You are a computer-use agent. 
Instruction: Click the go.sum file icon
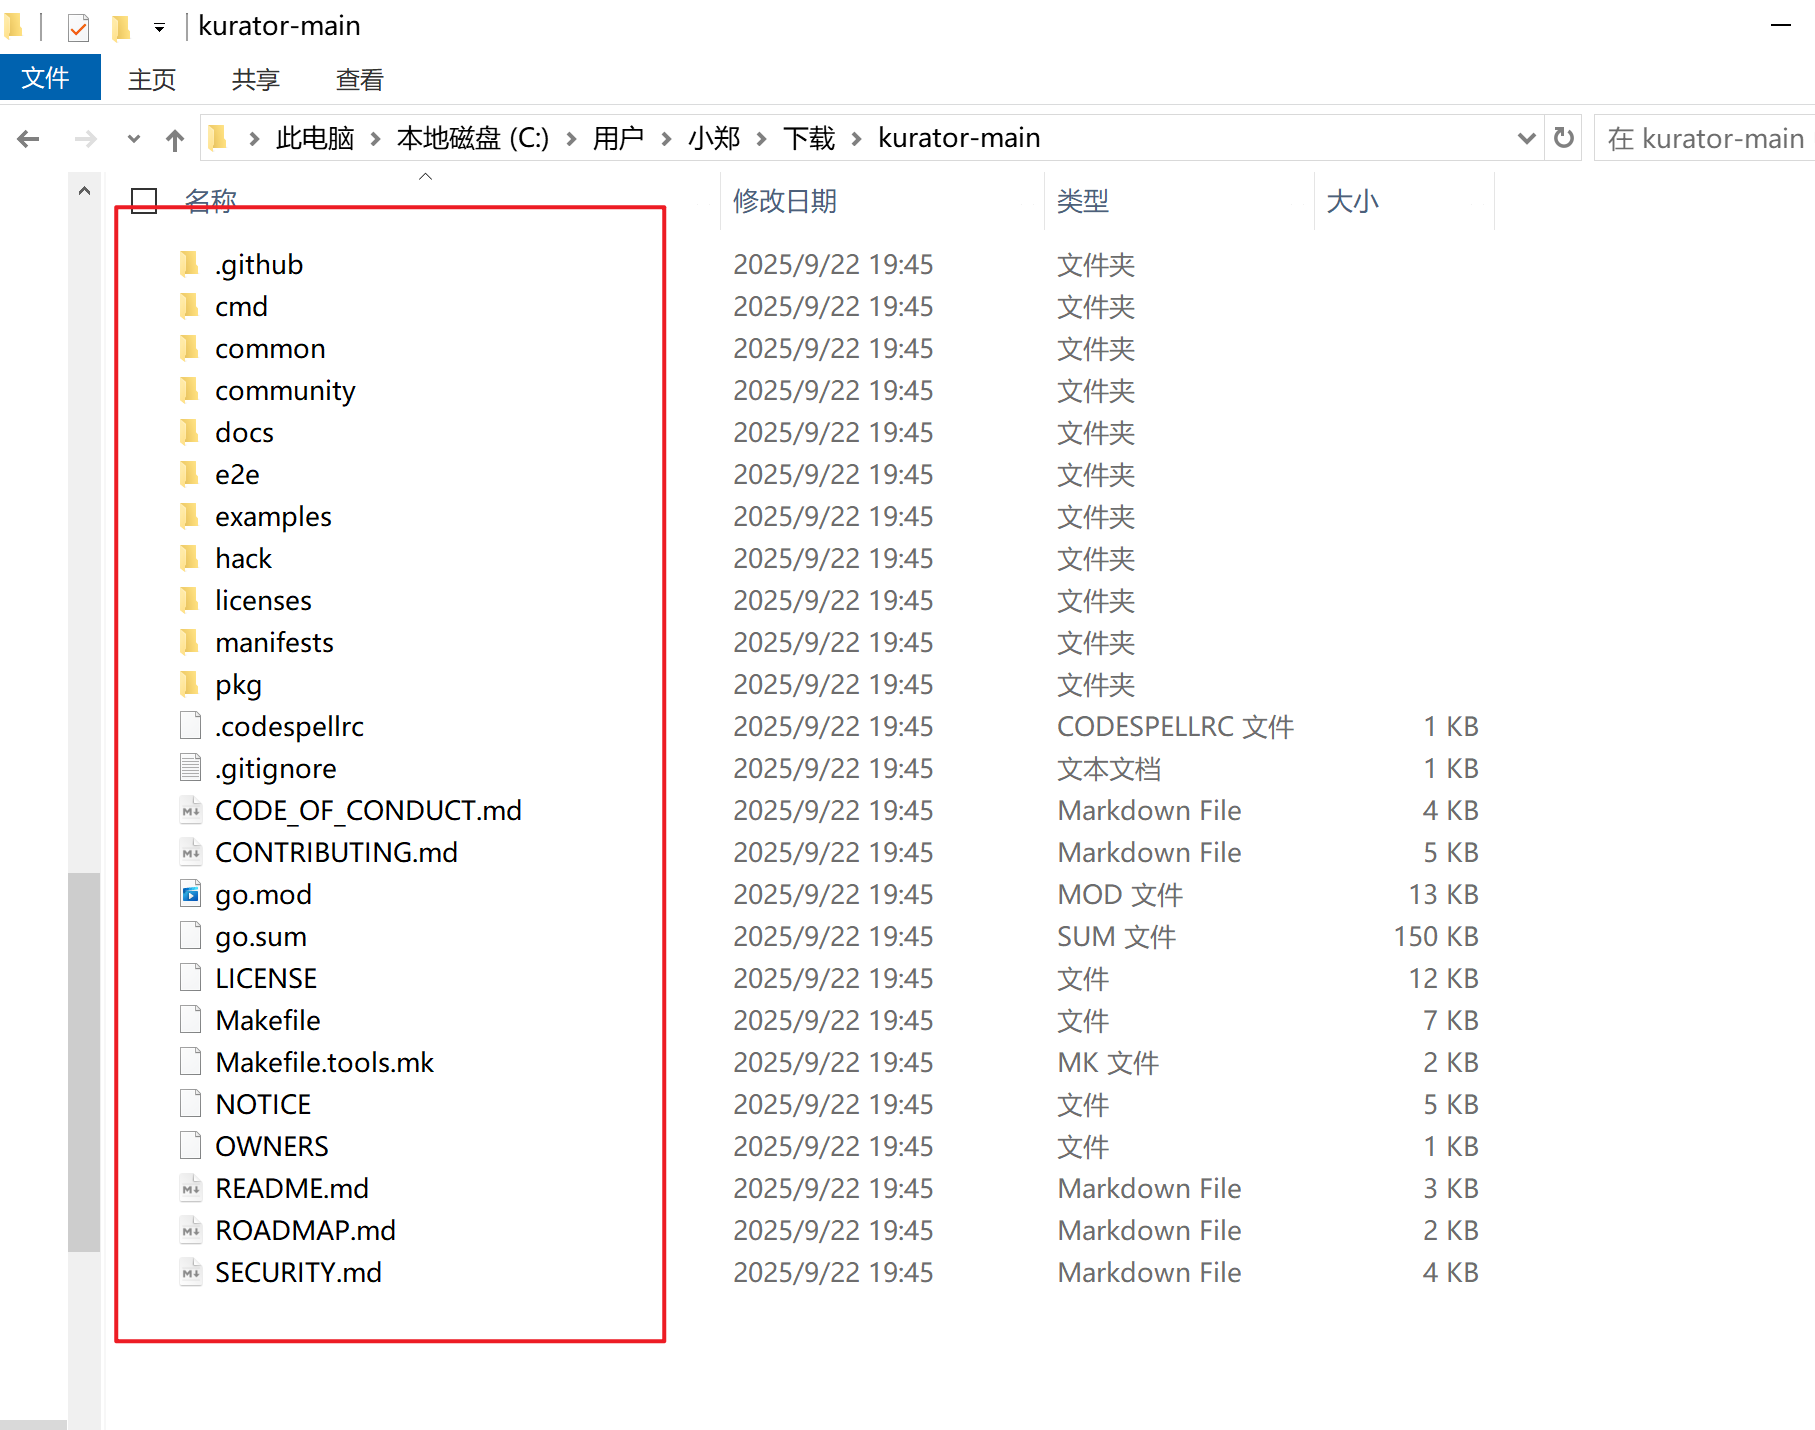point(190,936)
